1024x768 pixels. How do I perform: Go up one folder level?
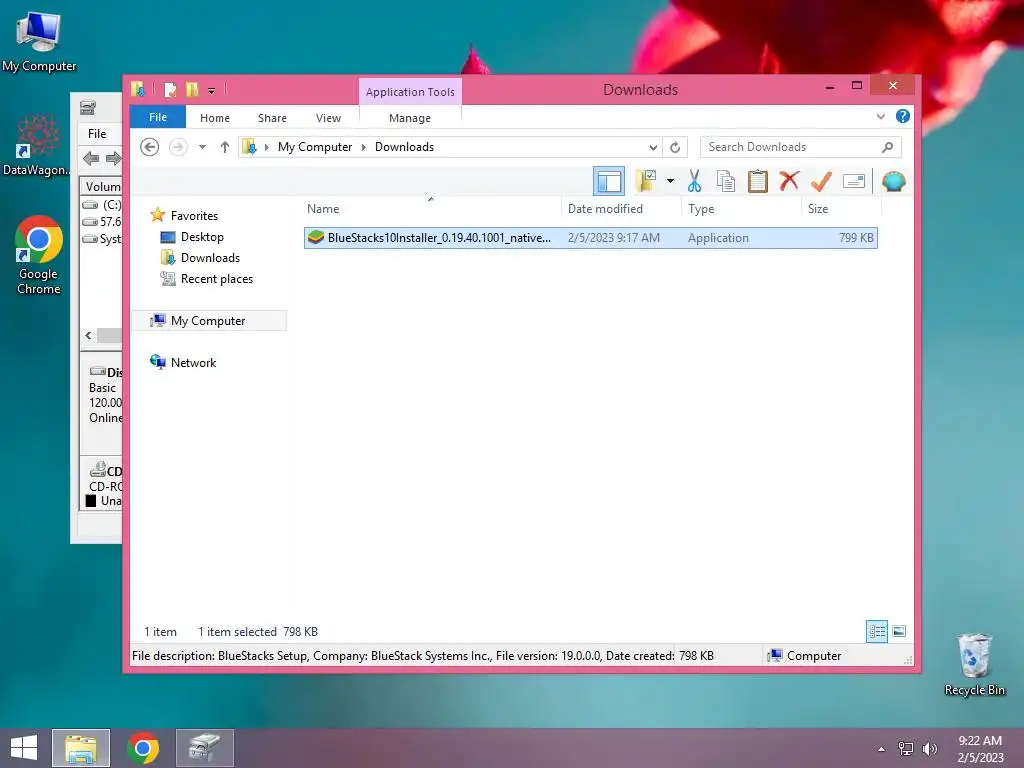[225, 147]
